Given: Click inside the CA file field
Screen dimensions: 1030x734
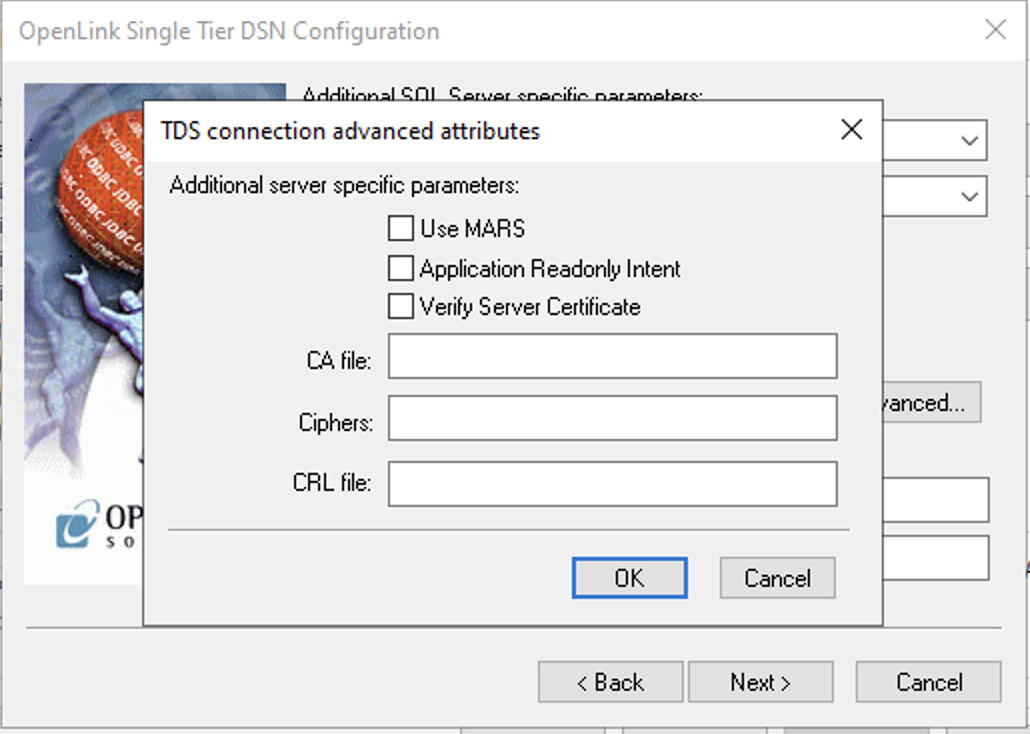Looking at the screenshot, I should point(612,356).
